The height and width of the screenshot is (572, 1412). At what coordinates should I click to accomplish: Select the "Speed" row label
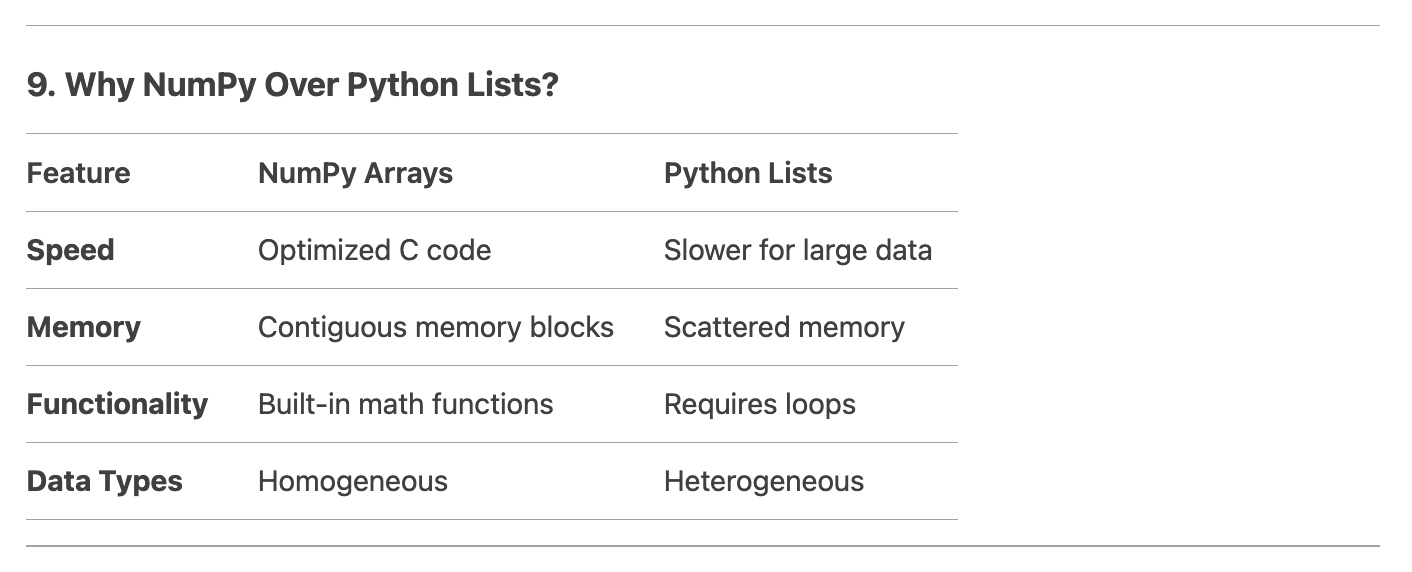click(x=70, y=250)
